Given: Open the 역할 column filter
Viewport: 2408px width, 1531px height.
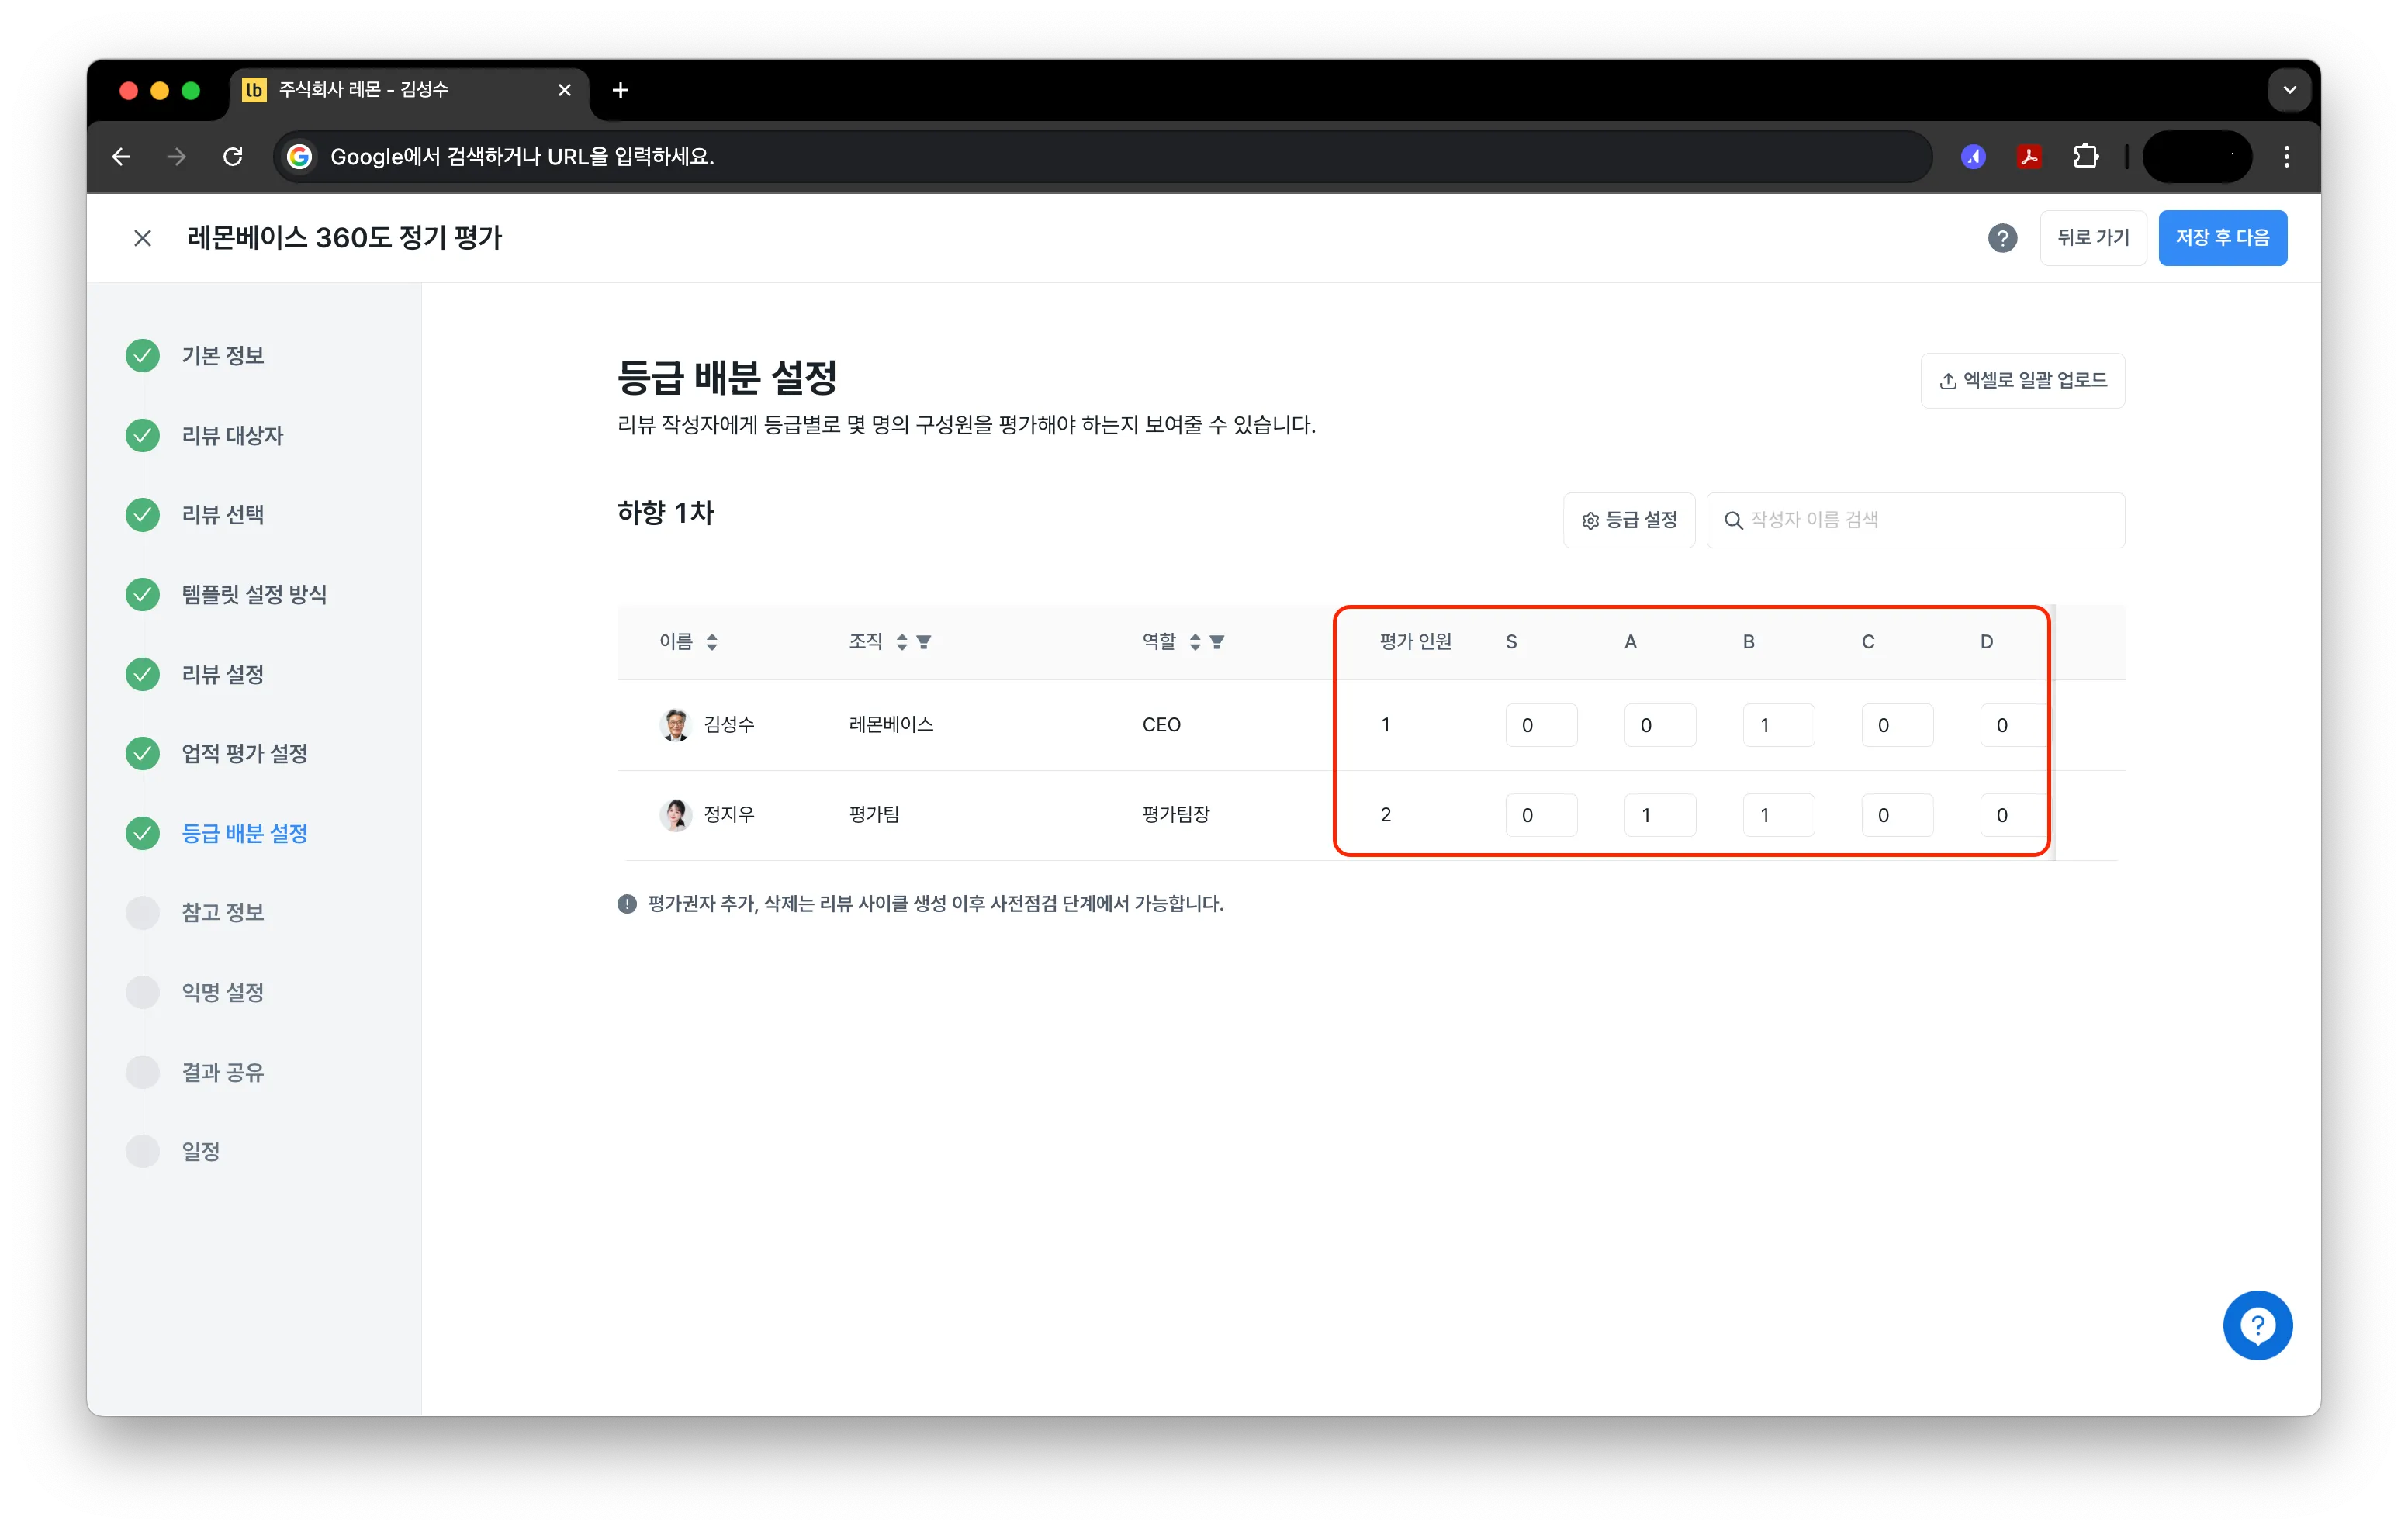Looking at the screenshot, I should (1217, 642).
